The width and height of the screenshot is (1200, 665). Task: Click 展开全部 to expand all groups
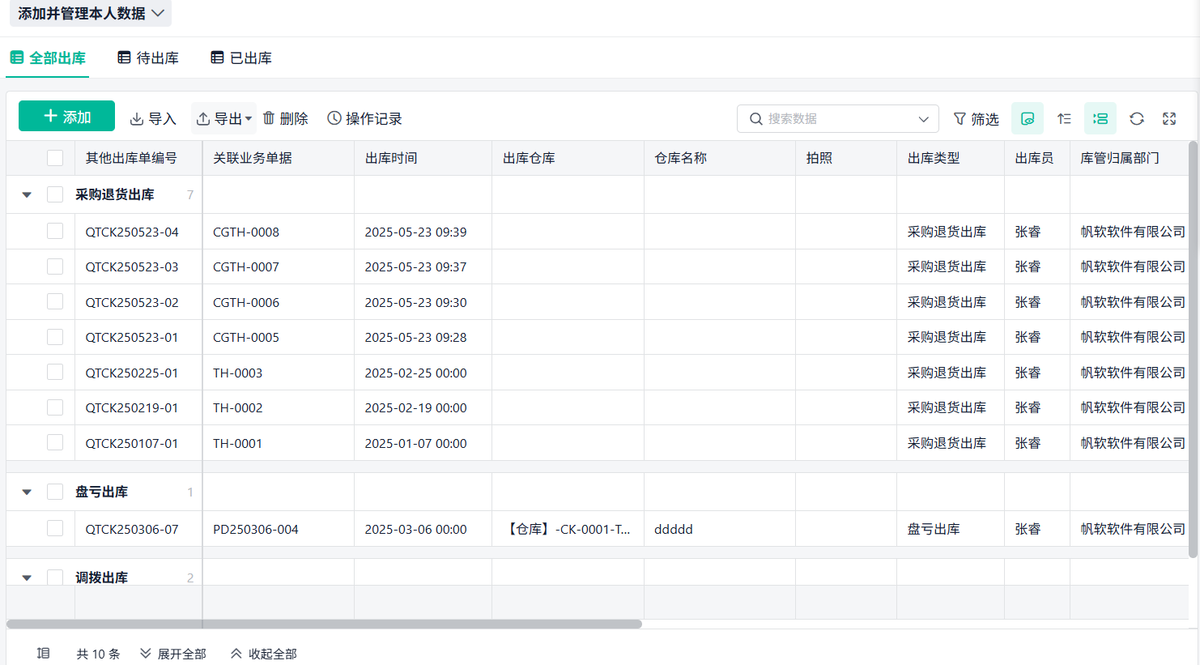coord(173,654)
